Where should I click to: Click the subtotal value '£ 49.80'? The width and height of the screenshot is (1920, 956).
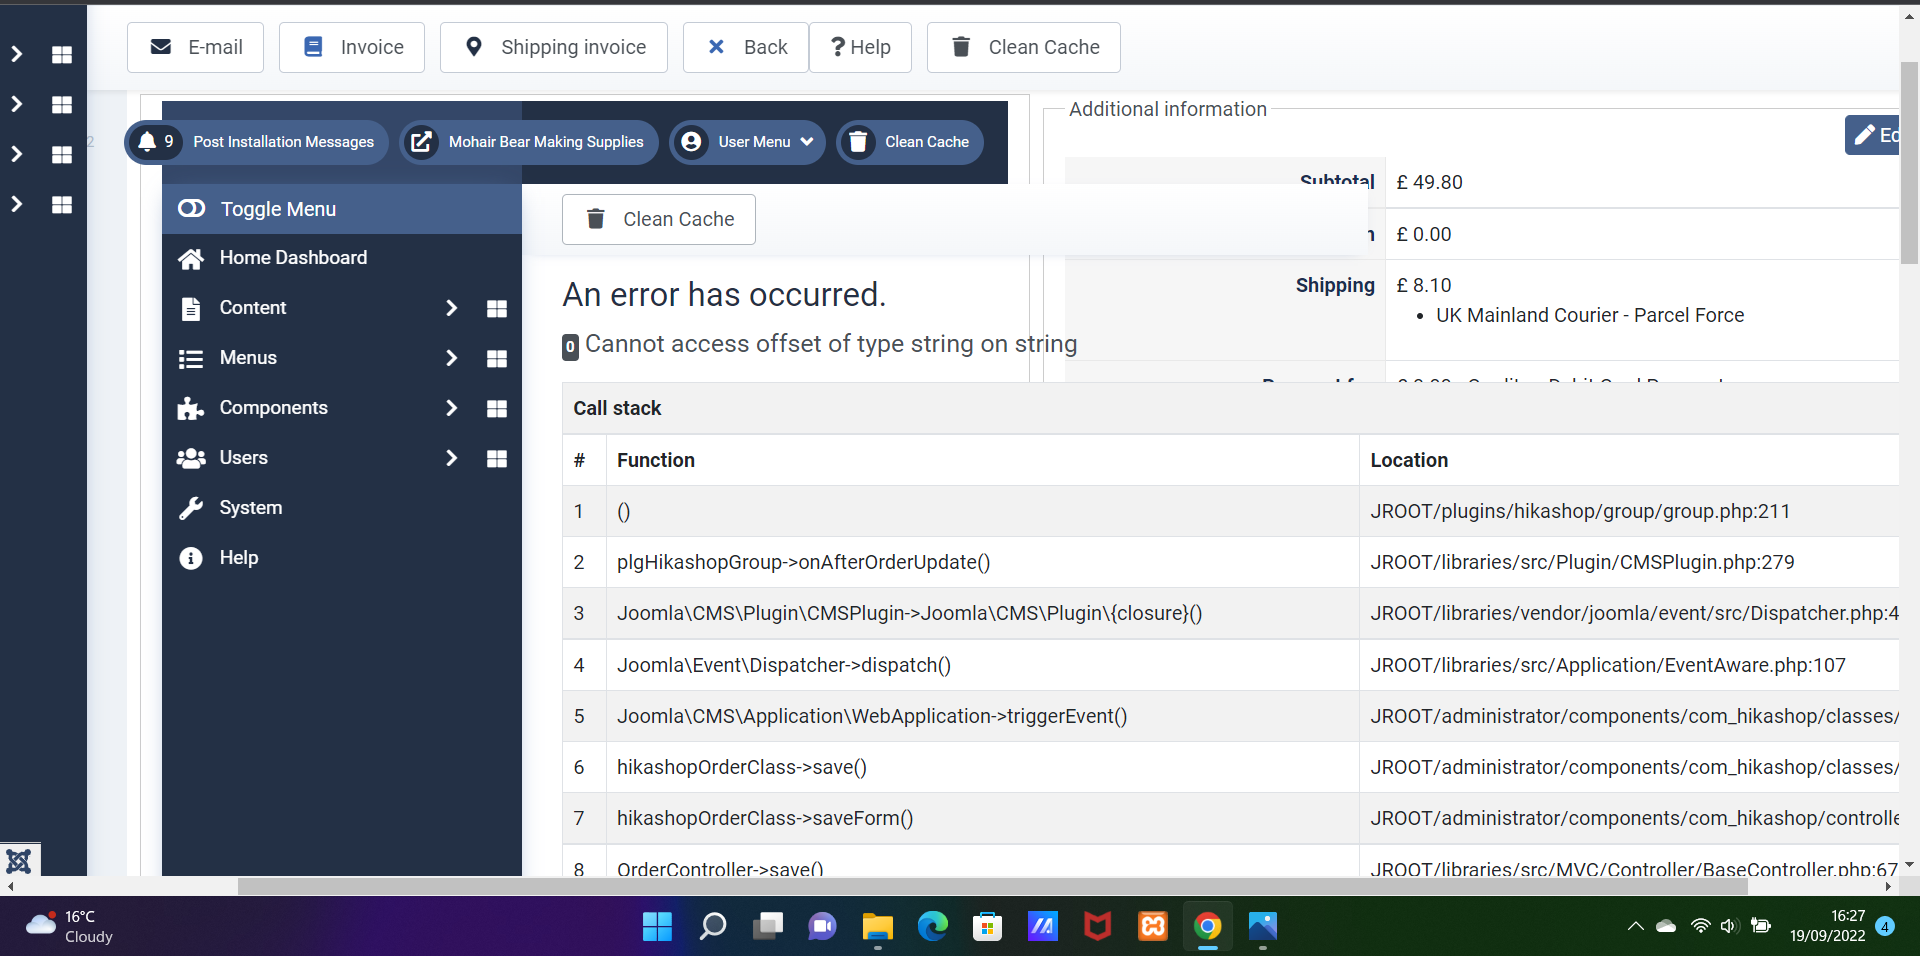(x=1429, y=182)
